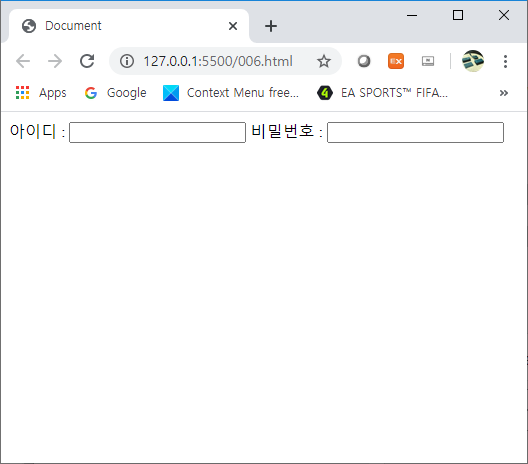Bookmark this page with the star
This screenshot has width=528, height=464.
324,61
